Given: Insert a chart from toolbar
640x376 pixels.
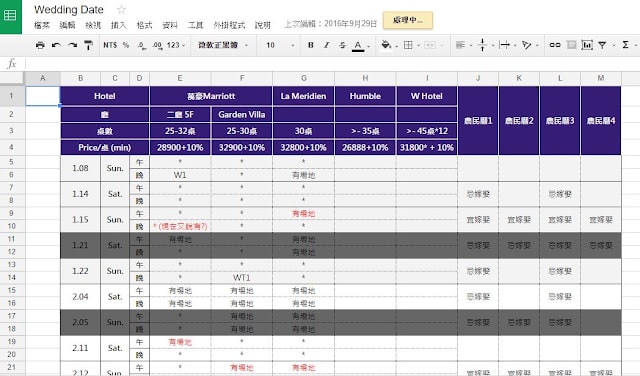Looking at the screenshot, I should [x=587, y=45].
